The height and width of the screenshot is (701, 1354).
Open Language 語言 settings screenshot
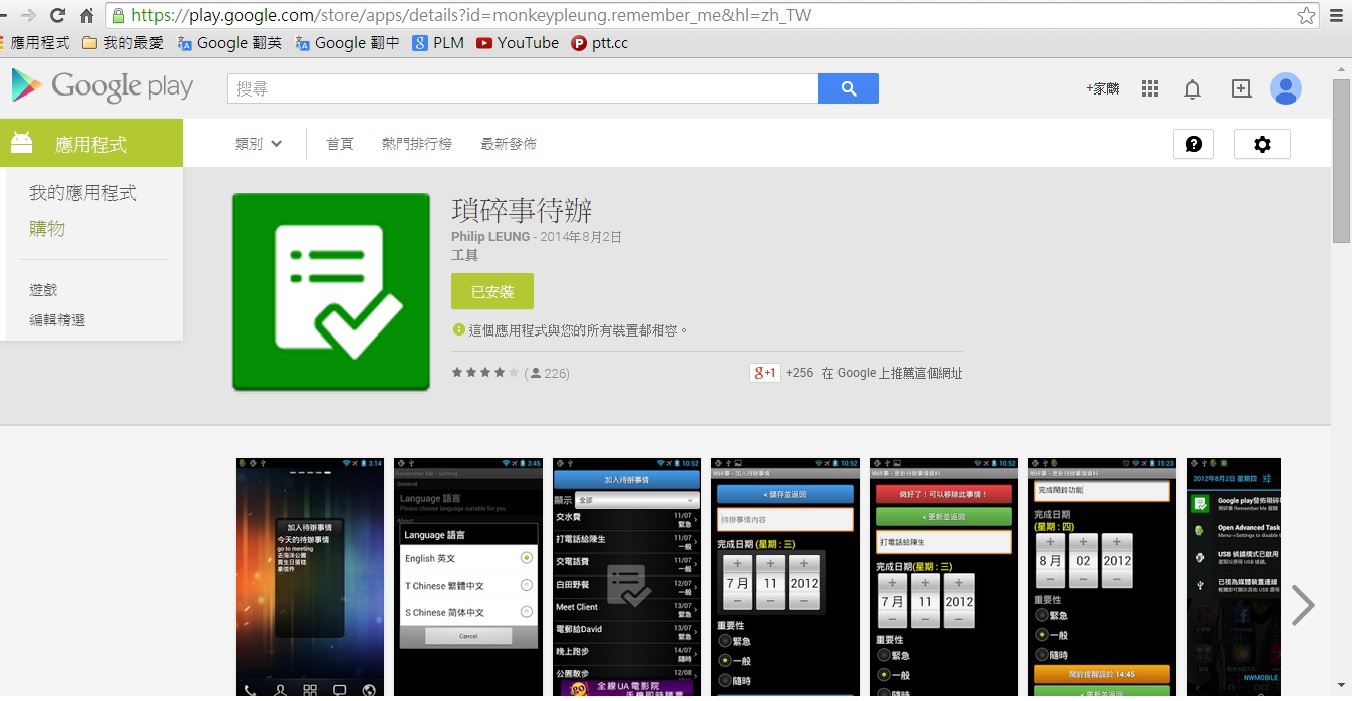click(468, 577)
